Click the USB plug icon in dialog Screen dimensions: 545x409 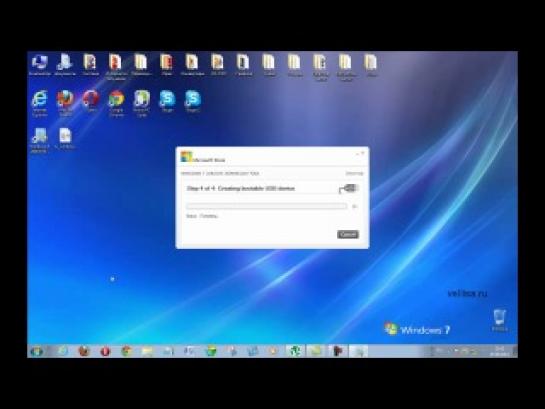(x=349, y=189)
